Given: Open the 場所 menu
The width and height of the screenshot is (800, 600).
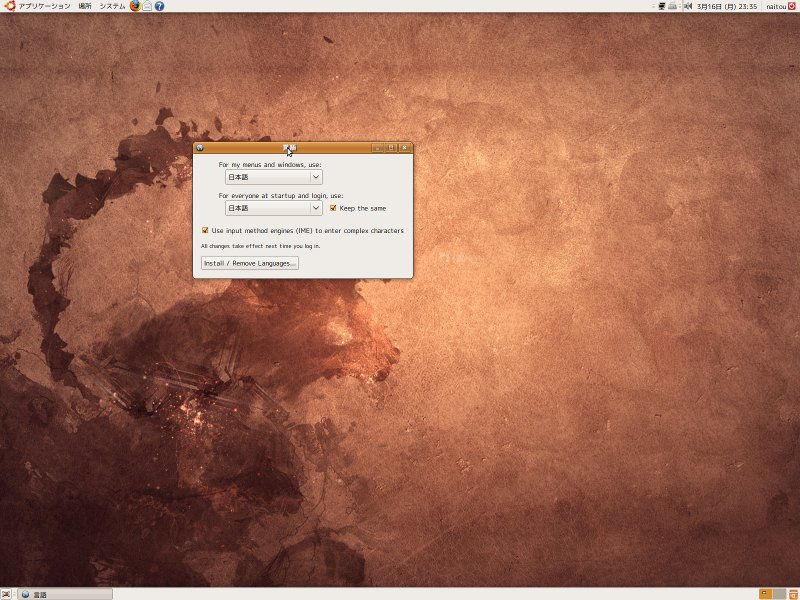Looking at the screenshot, I should pyautogui.click(x=85, y=6).
